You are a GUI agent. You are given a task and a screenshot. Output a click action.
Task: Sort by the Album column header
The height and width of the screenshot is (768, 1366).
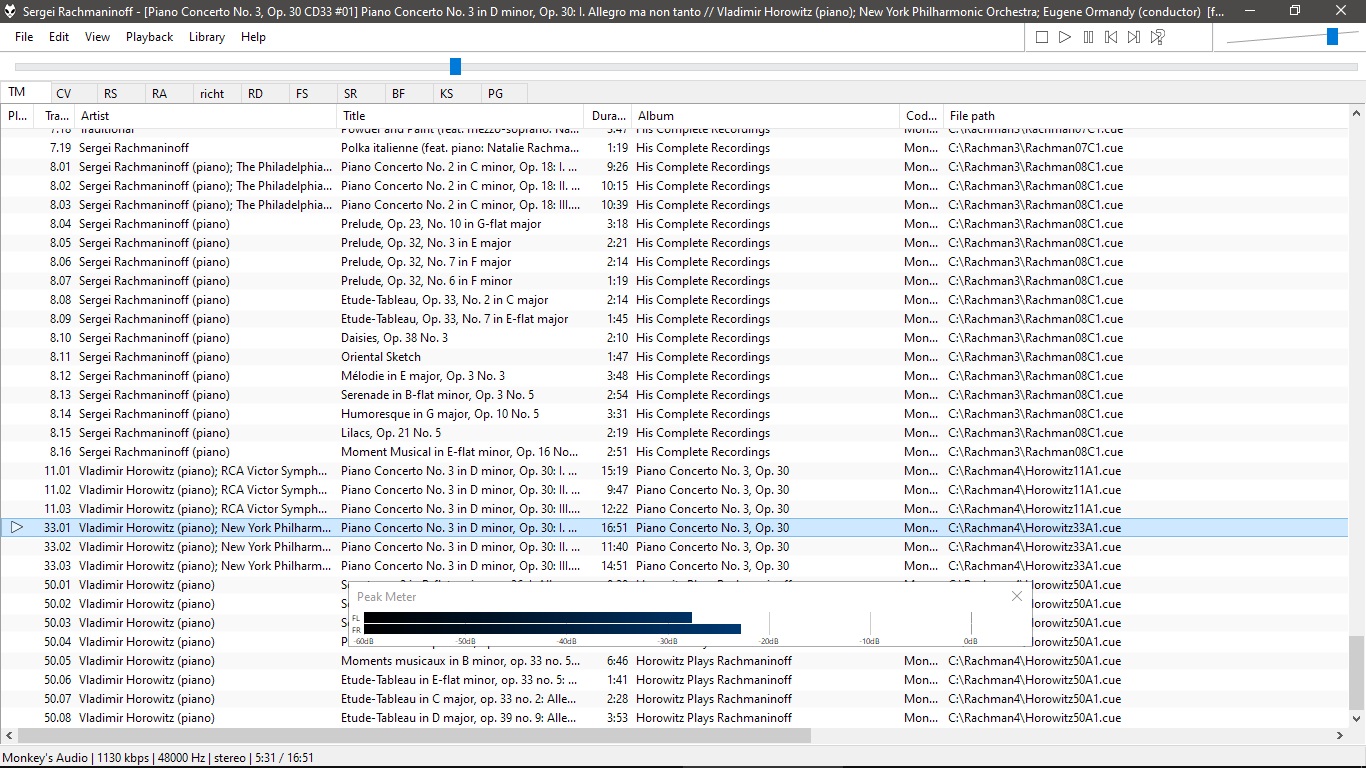pos(765,116)
